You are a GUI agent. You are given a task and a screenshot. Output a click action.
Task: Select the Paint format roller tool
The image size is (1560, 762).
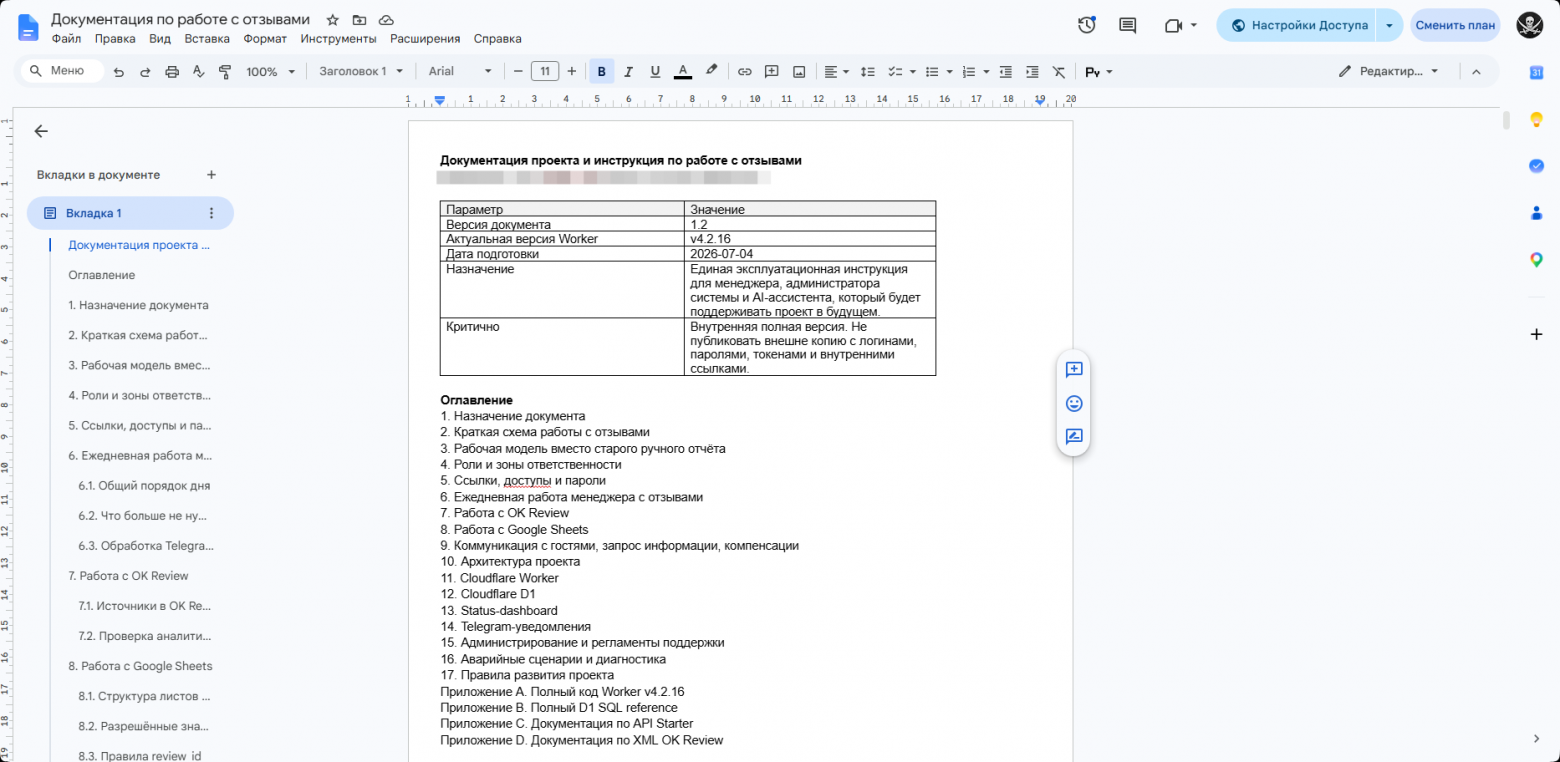pos(225,72)
